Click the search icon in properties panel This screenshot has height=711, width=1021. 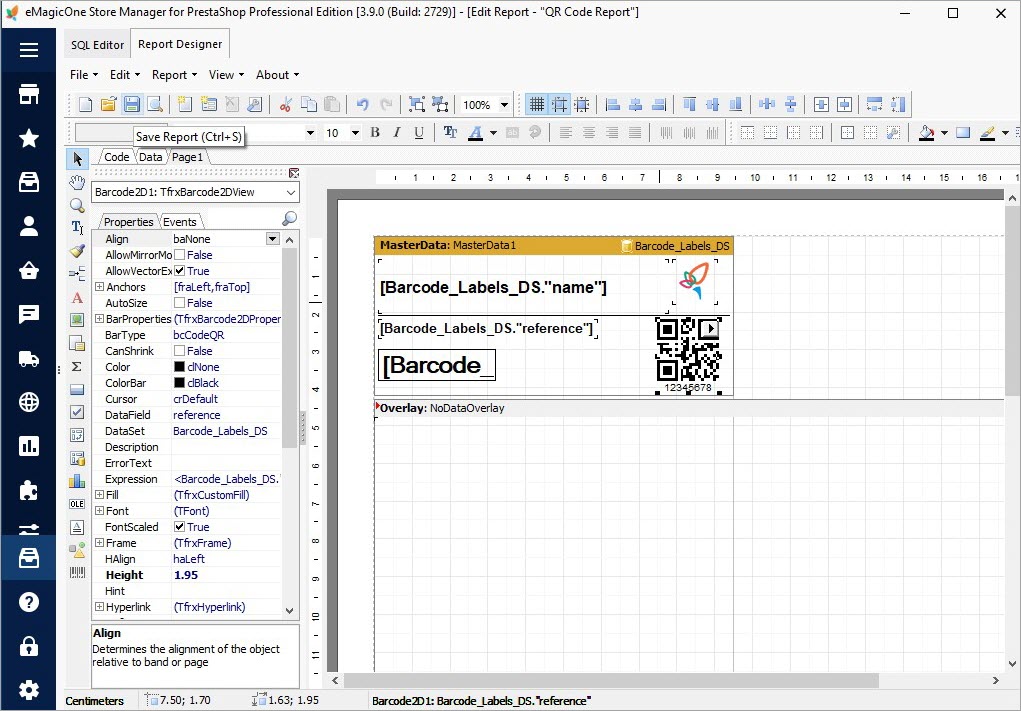[x=290, y=219]
